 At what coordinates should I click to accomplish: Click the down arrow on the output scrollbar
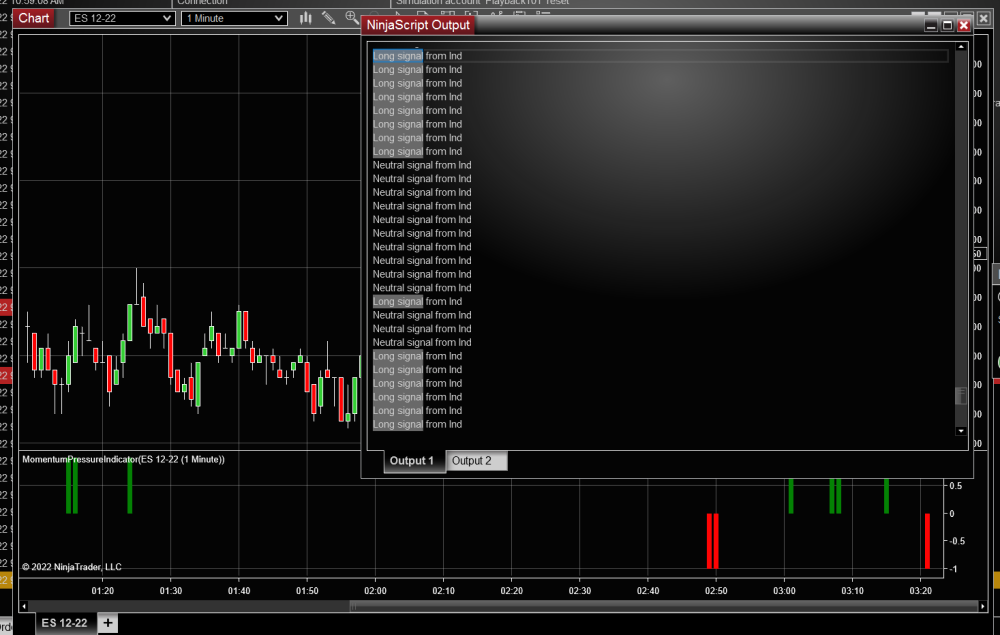(x=961, y=430)
